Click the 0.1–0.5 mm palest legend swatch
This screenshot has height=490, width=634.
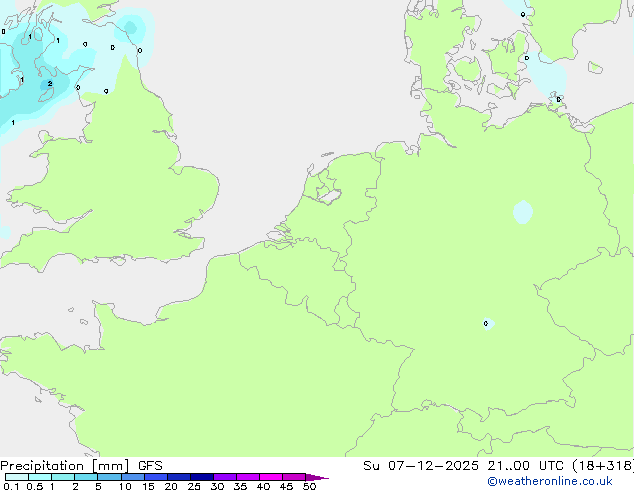click(x=17, y=477)
